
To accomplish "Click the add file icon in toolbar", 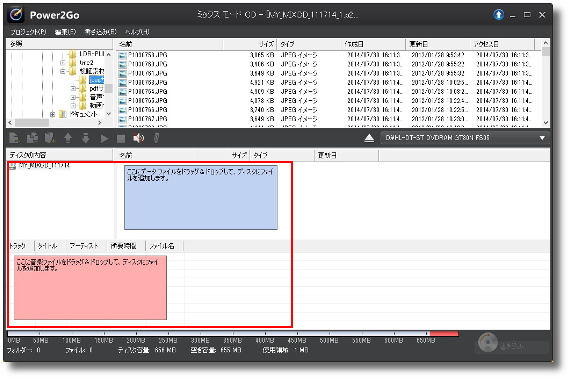I will [15, 138].
